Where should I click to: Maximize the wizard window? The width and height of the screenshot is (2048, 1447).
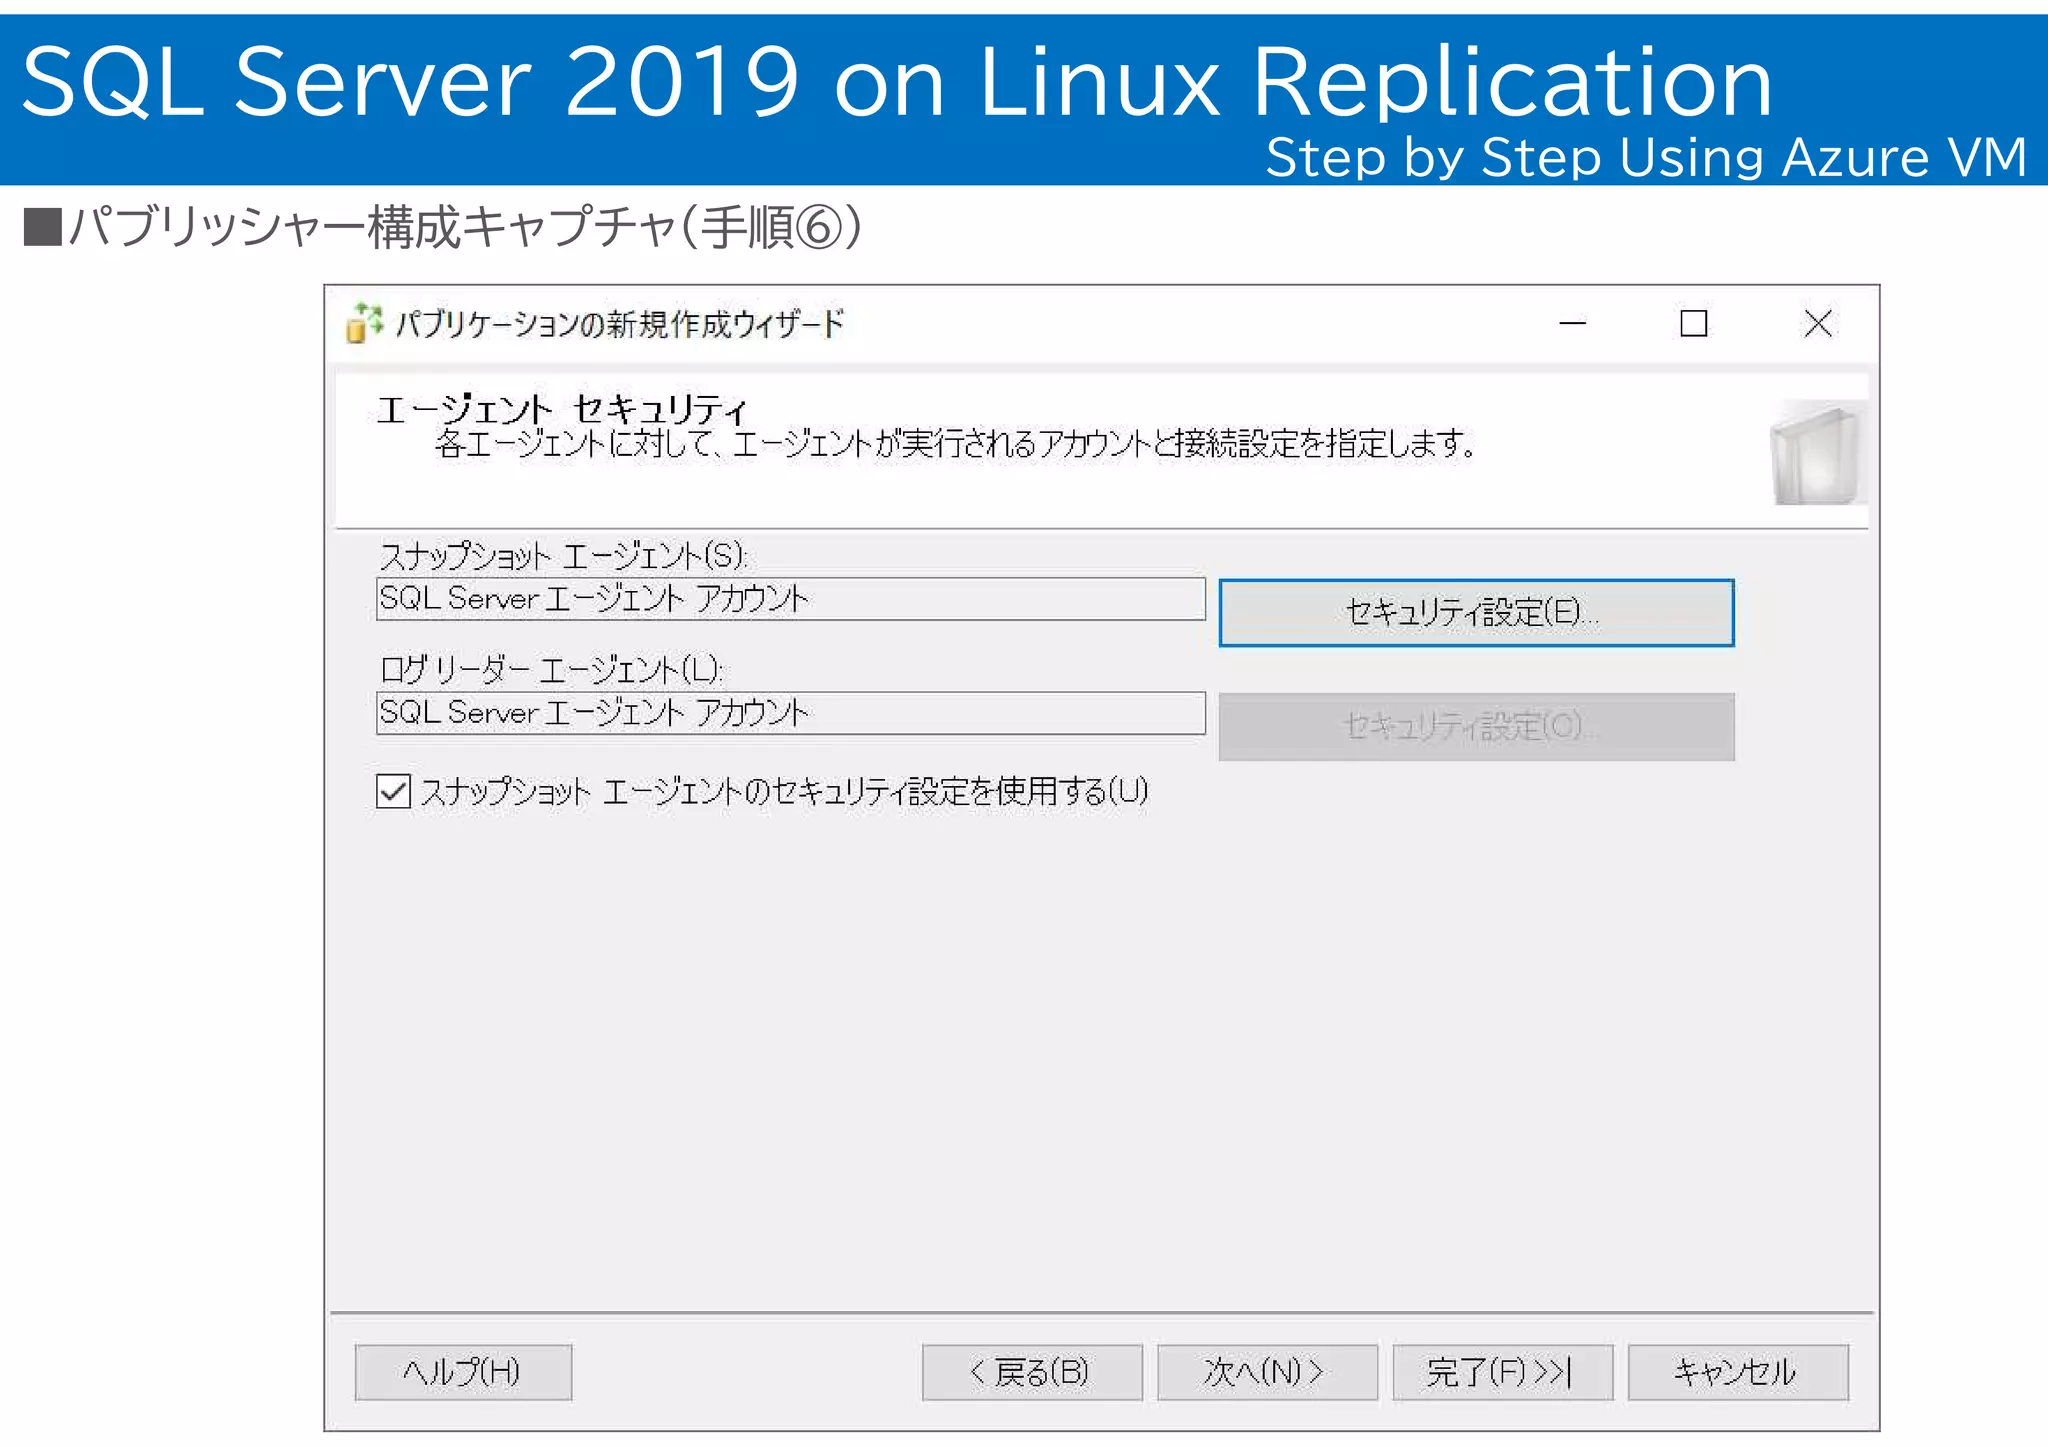click(x=1693, y=323)
